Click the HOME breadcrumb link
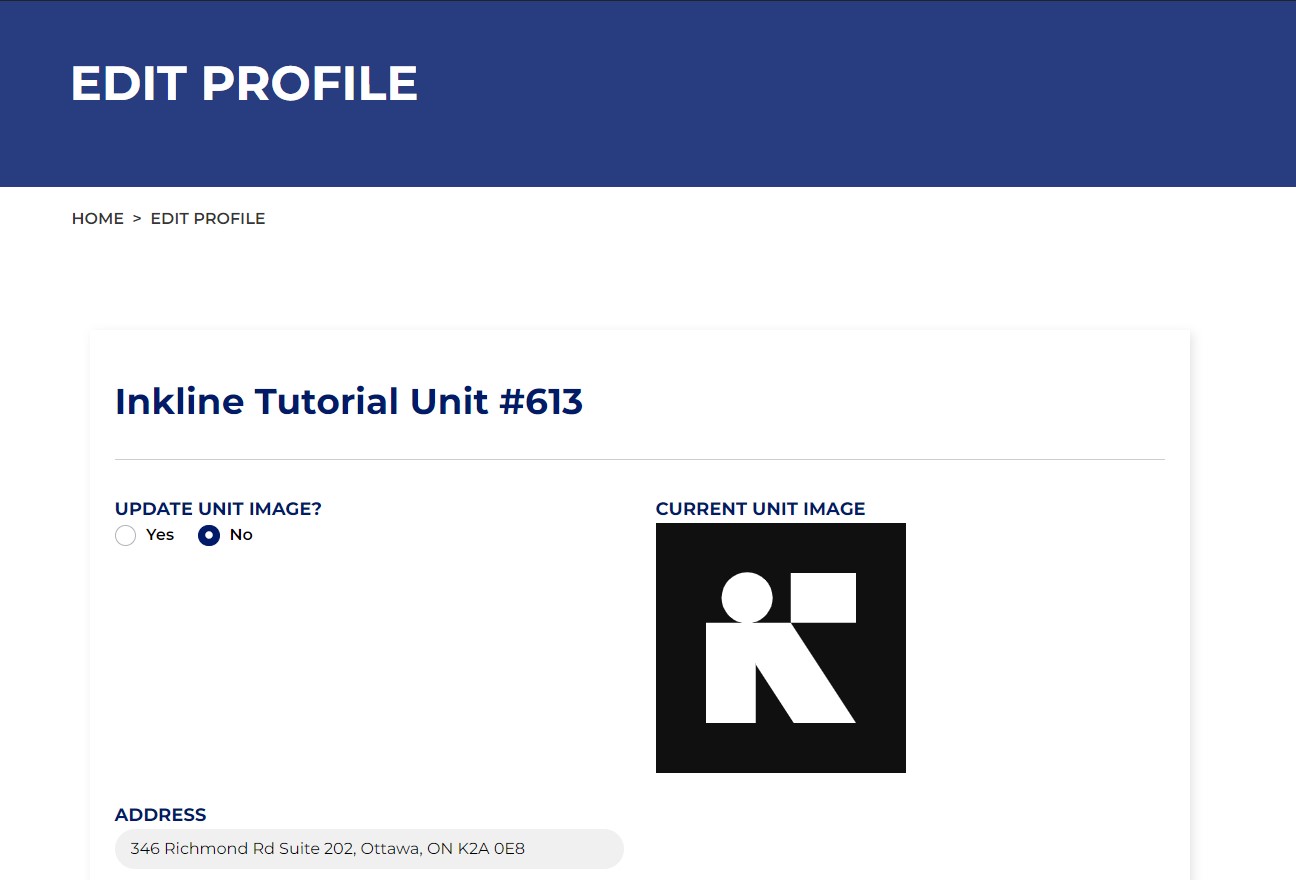The image size is (1296, 880). (x=97, y=219)
